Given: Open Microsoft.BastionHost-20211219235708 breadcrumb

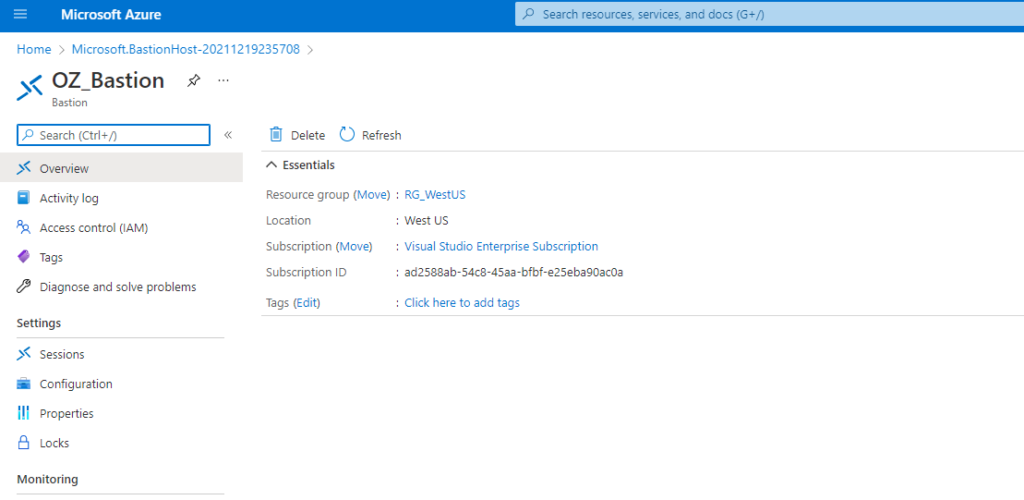Looking at the screenshot, I should pyautogui.click(x=185, y=49).
